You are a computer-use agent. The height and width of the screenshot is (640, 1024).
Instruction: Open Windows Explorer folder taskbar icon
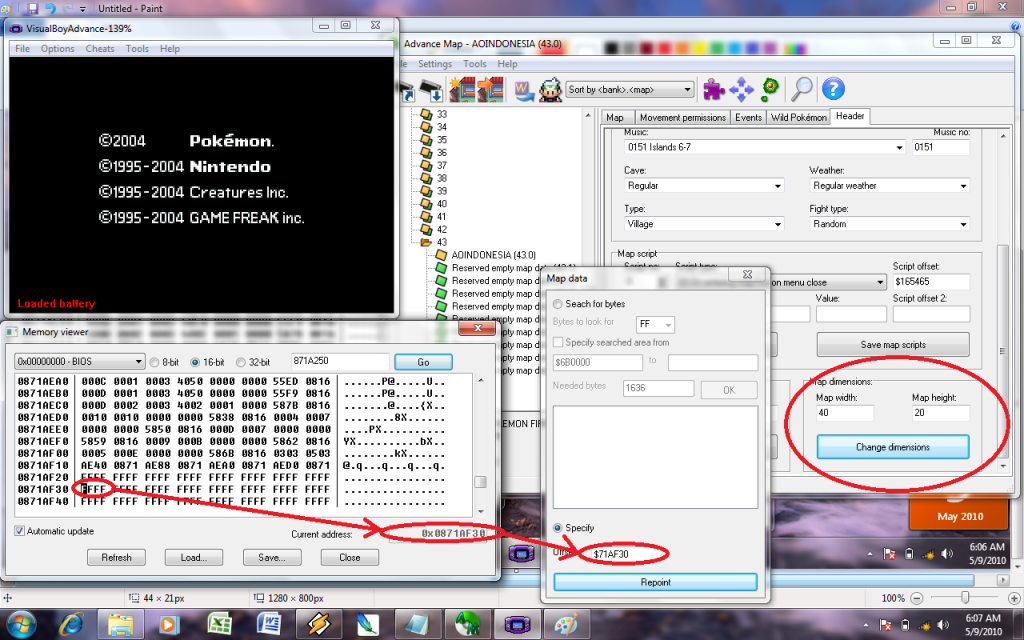[121, 625]
